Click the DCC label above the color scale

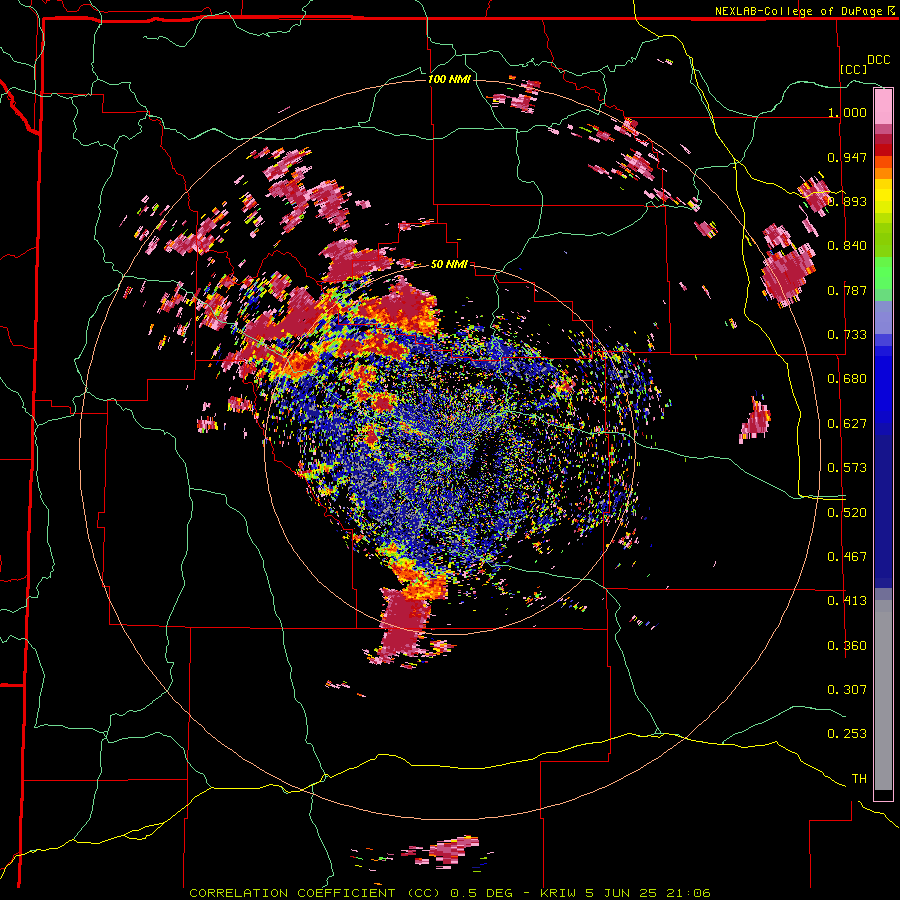click(878, 60)
